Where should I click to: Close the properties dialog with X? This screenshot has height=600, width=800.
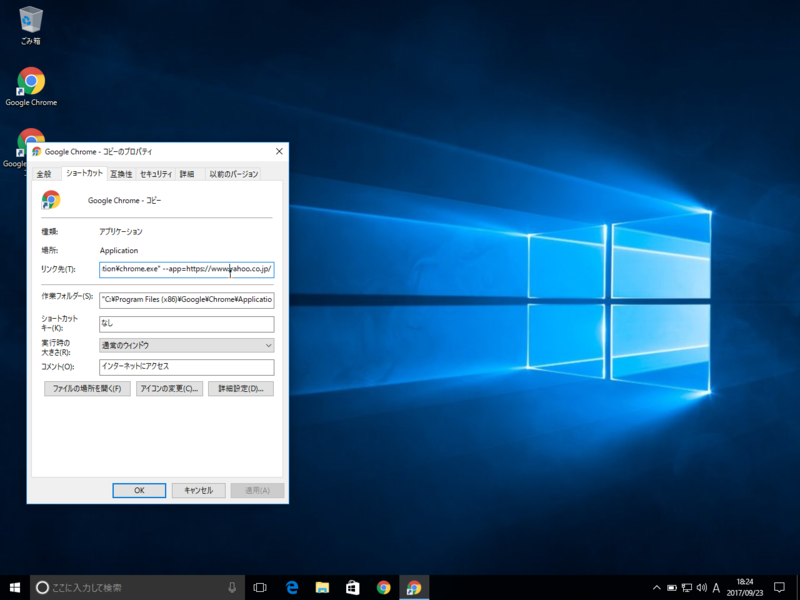(279, 152)
